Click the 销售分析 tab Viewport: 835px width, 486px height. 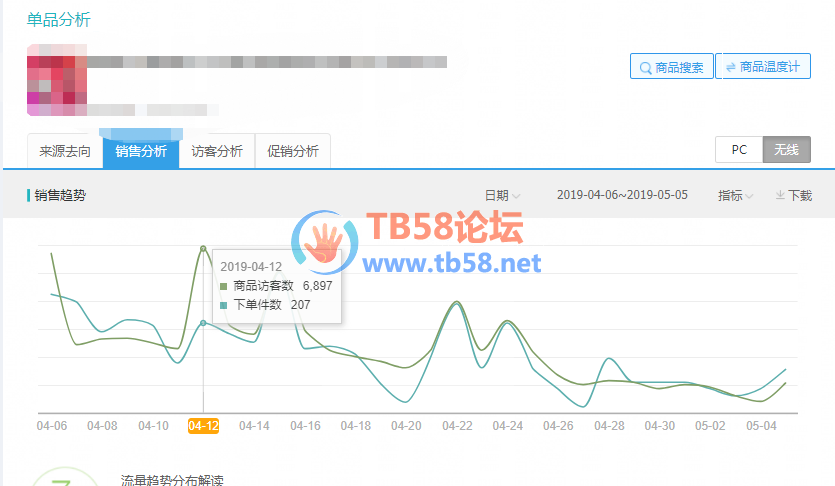tap(141, 151)
